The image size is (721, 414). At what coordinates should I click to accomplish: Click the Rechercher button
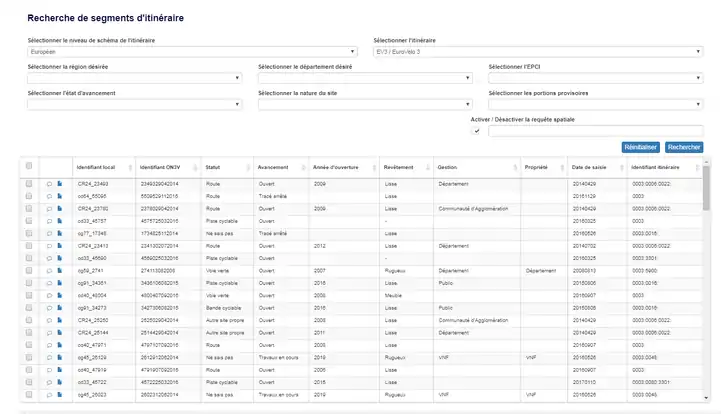pos(684,147)
